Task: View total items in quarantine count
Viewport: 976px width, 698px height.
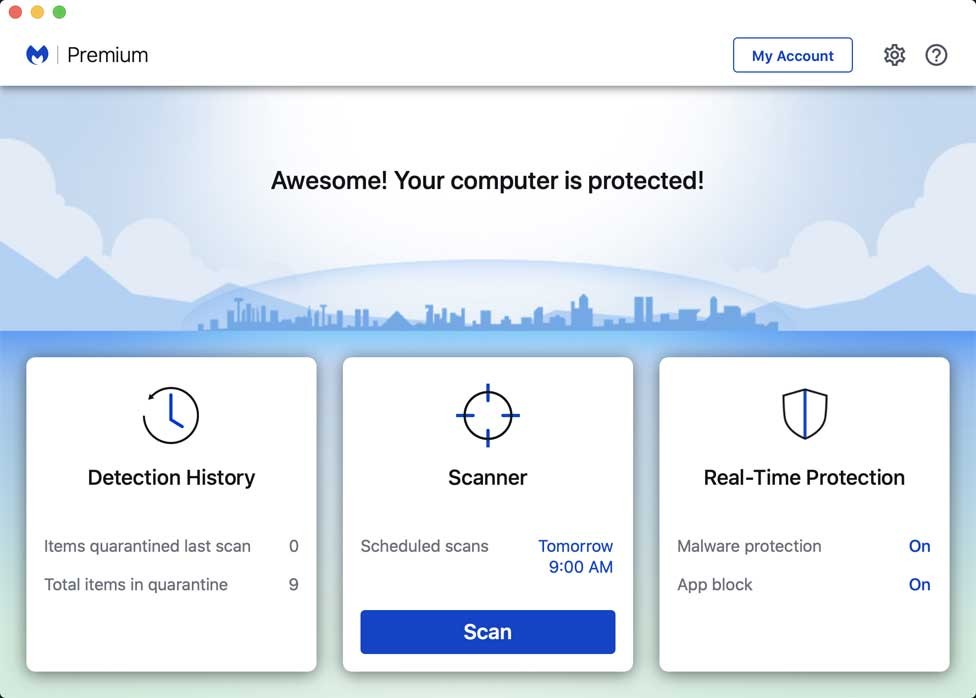Action: [x=292, y=584]
